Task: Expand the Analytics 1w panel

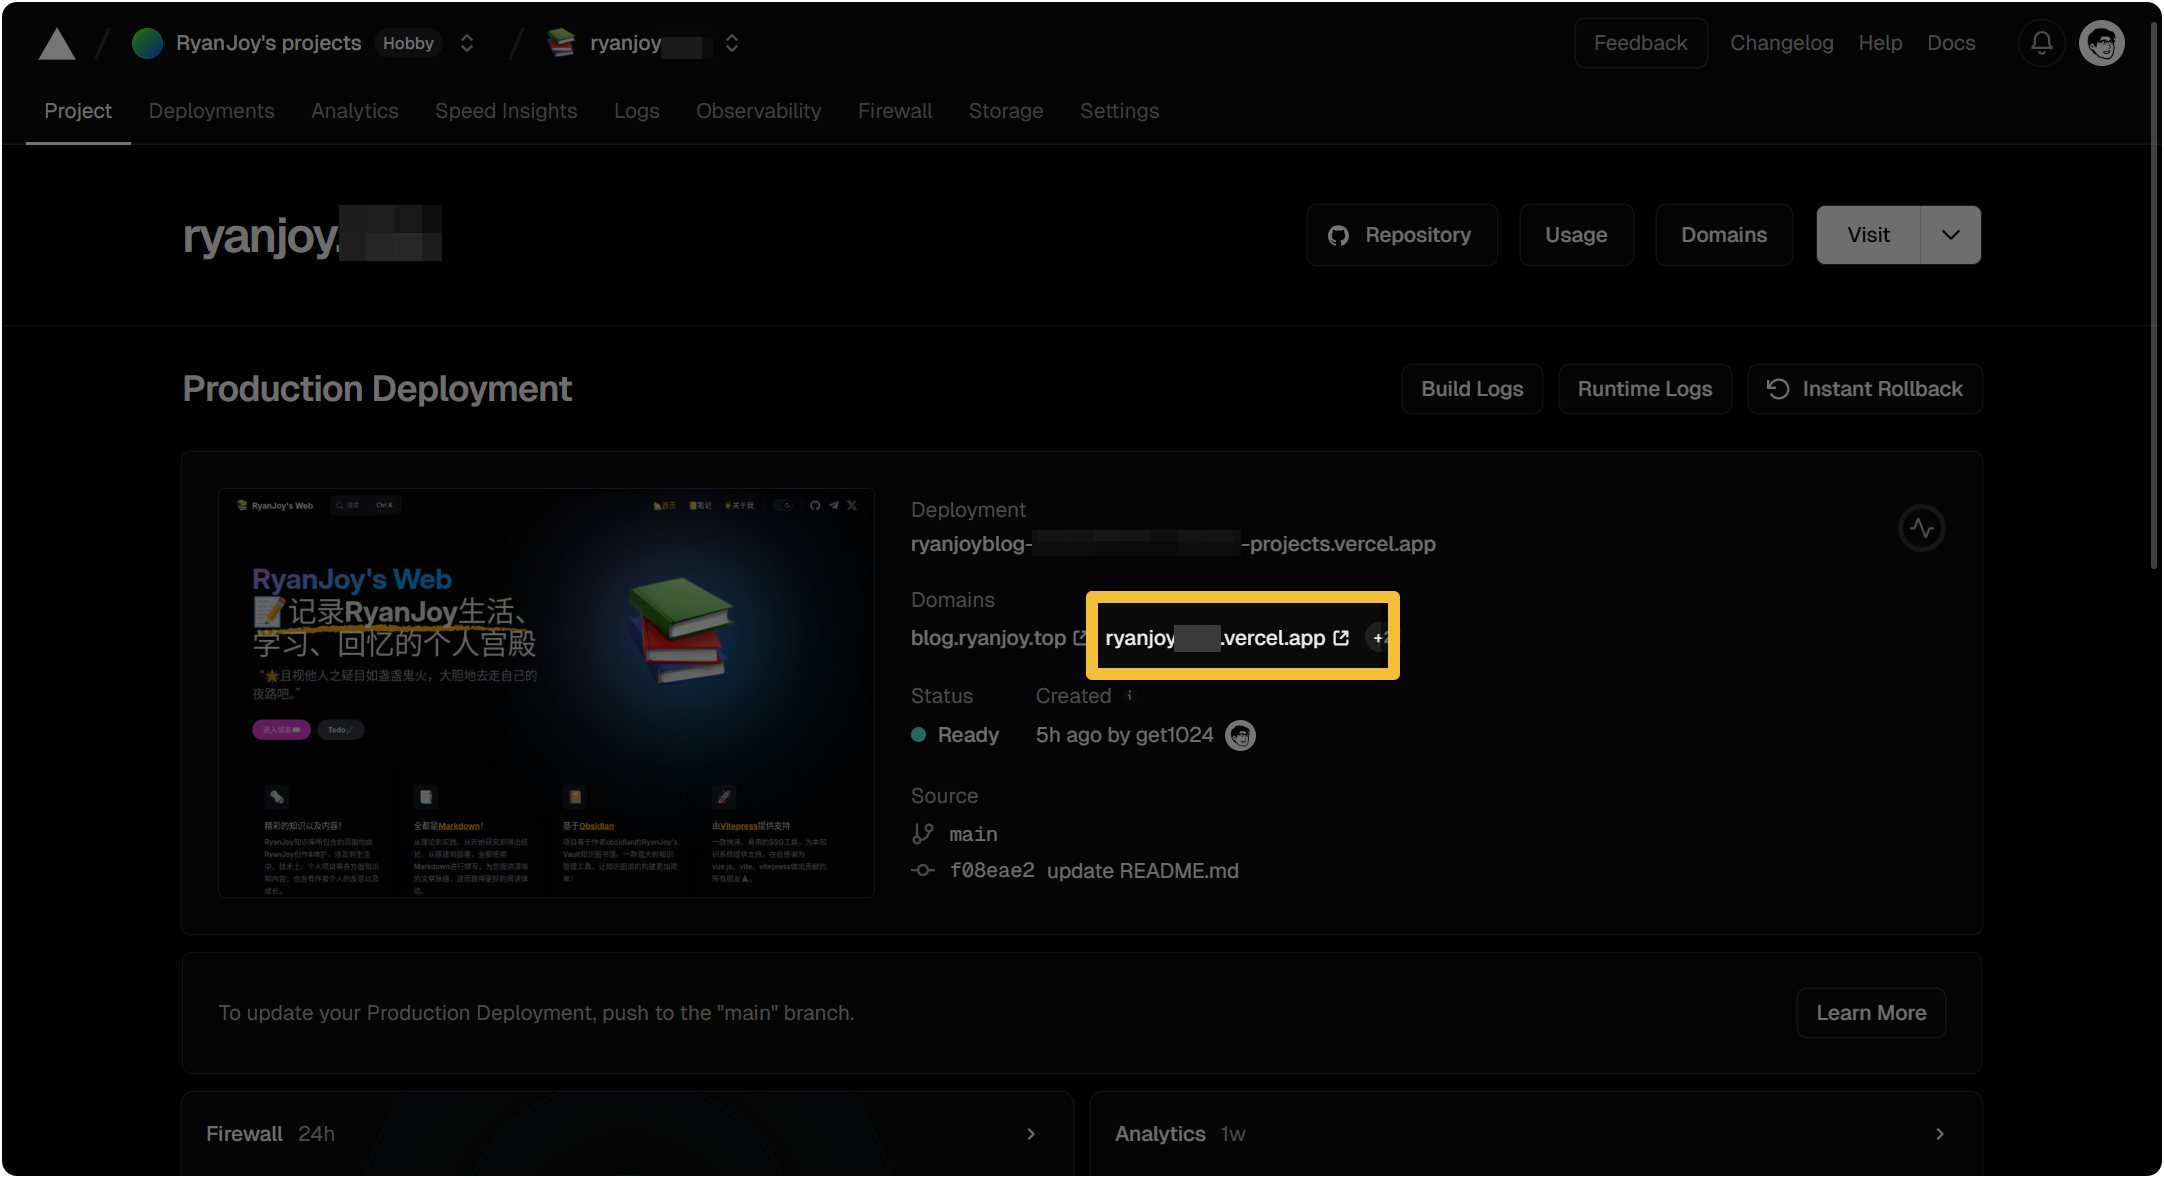Action: (x=1939, y=1133)
